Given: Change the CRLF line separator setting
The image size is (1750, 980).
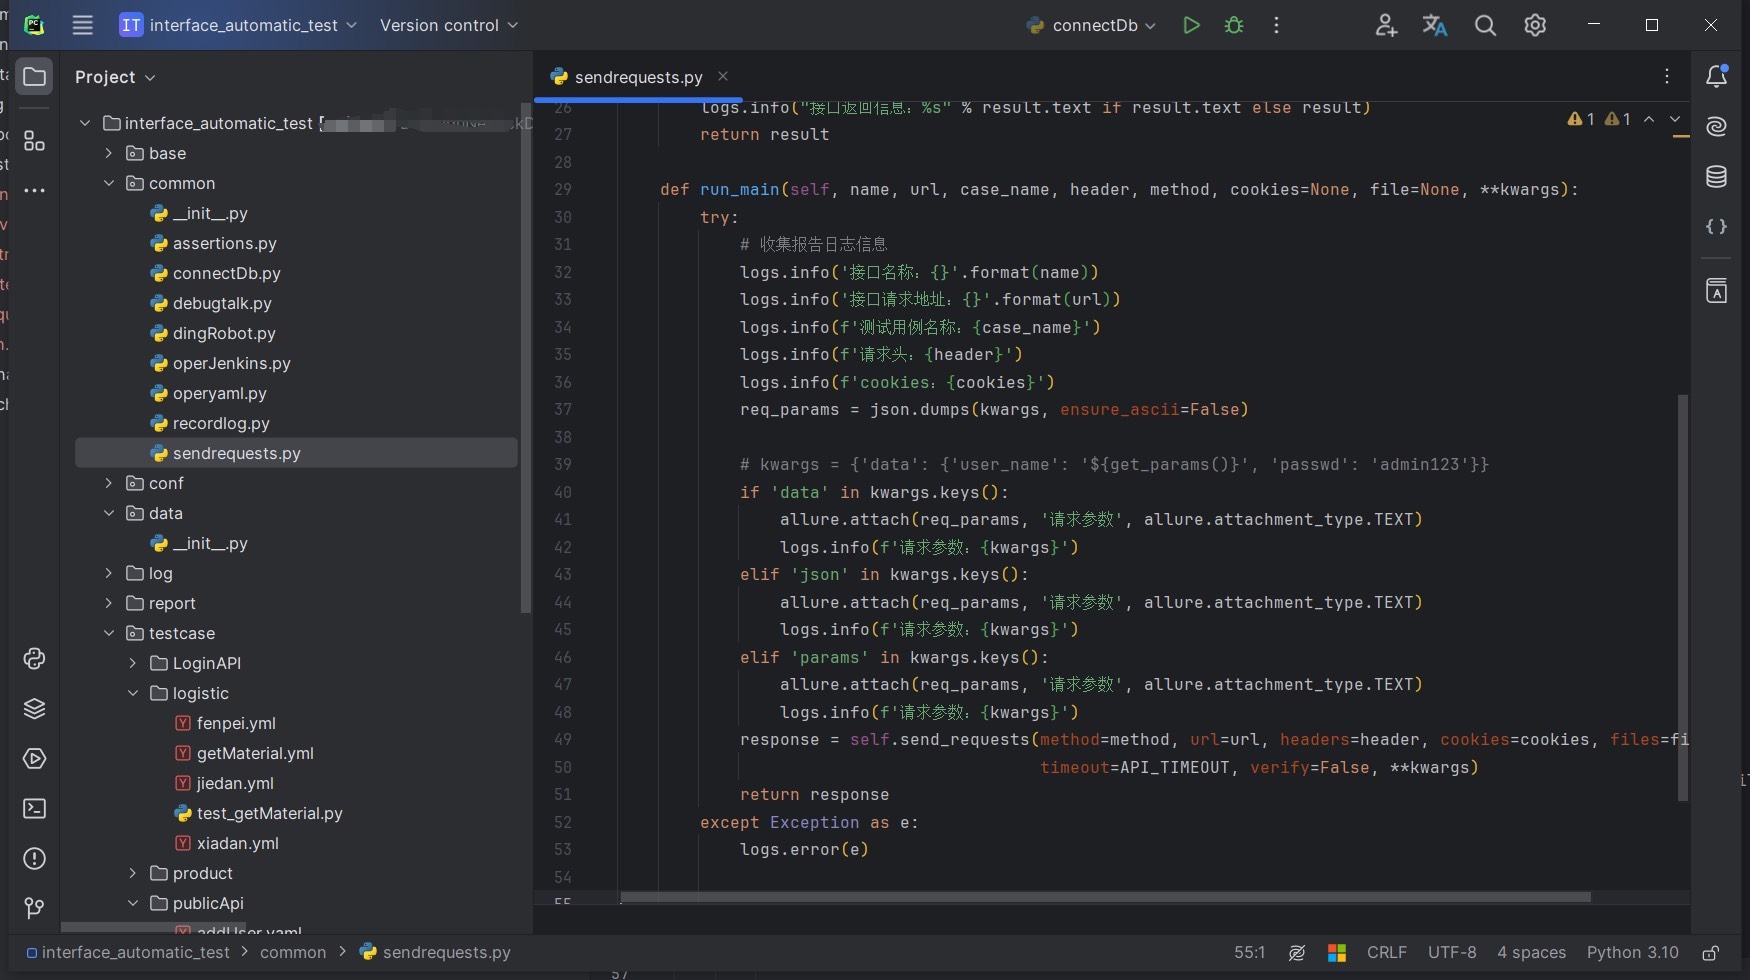Looking at the screenshot, I should pyautogui.click(x=1386, y=953).
